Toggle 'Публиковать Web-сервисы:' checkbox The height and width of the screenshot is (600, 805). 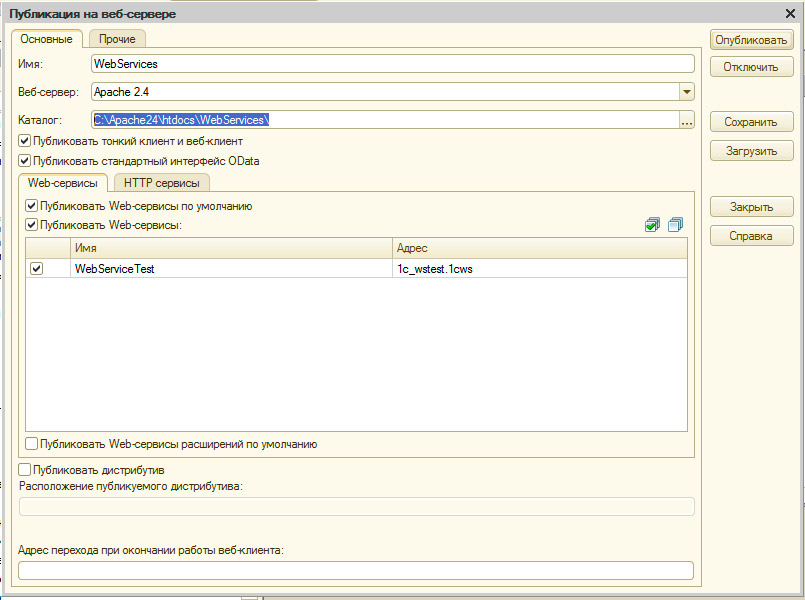(x=31, y=225)
